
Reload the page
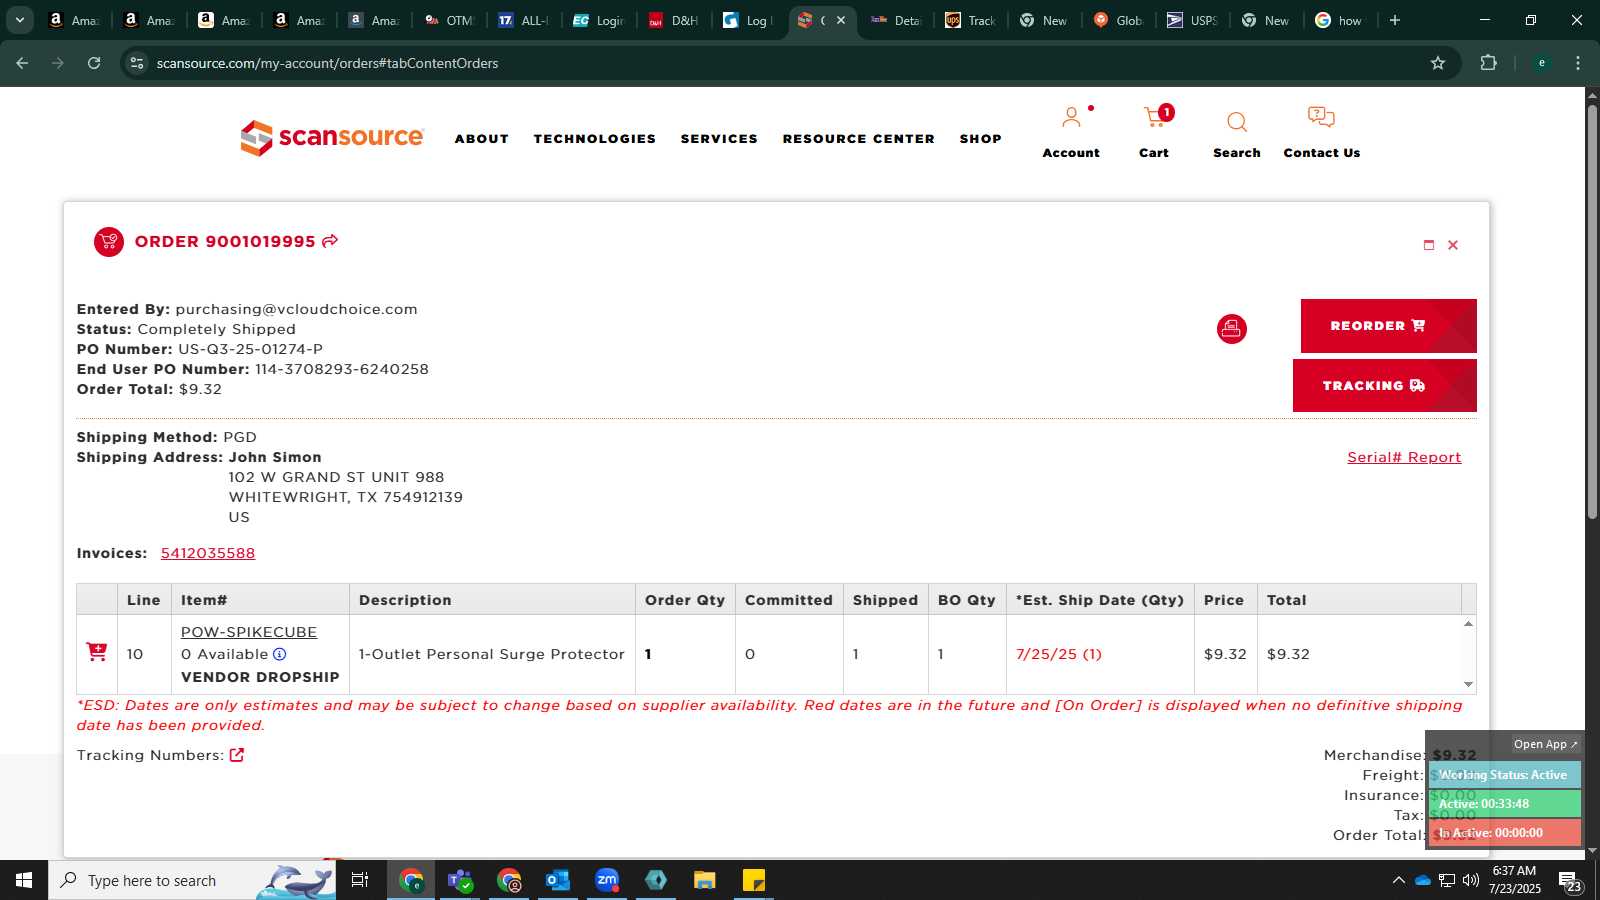[x=94, y=63]
